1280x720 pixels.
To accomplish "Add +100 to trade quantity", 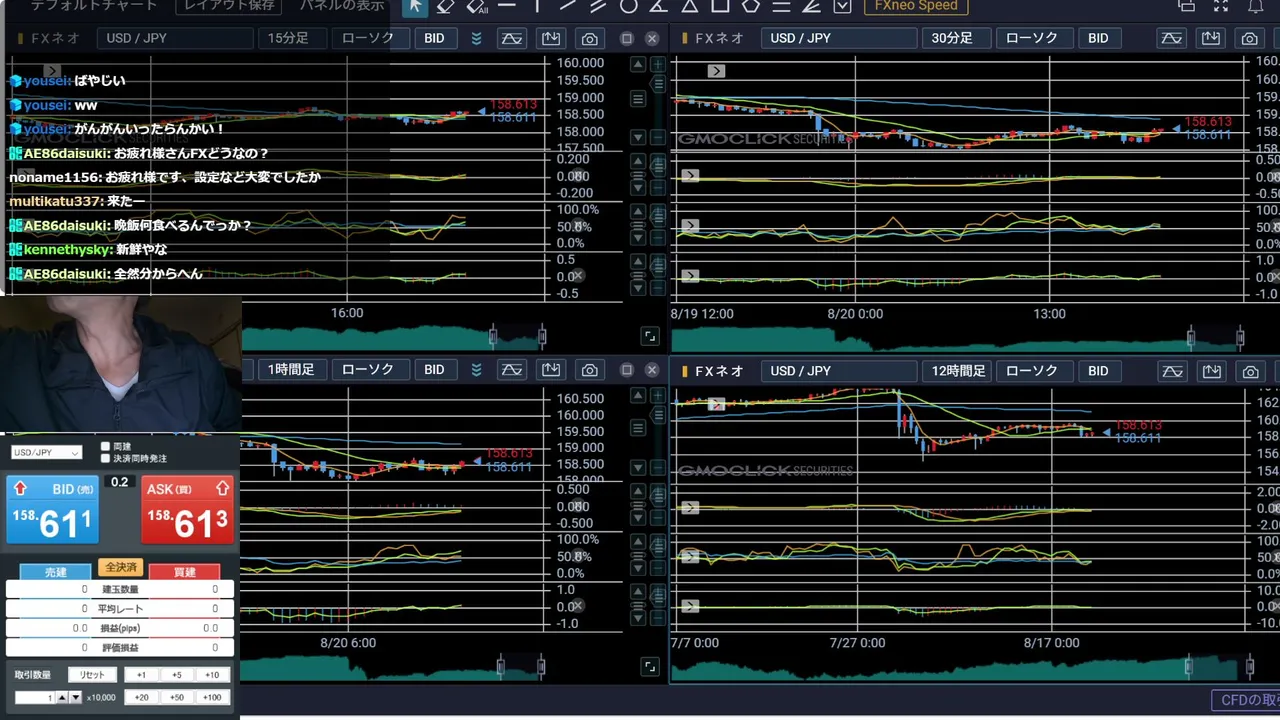I will click(x=211, y=697).
